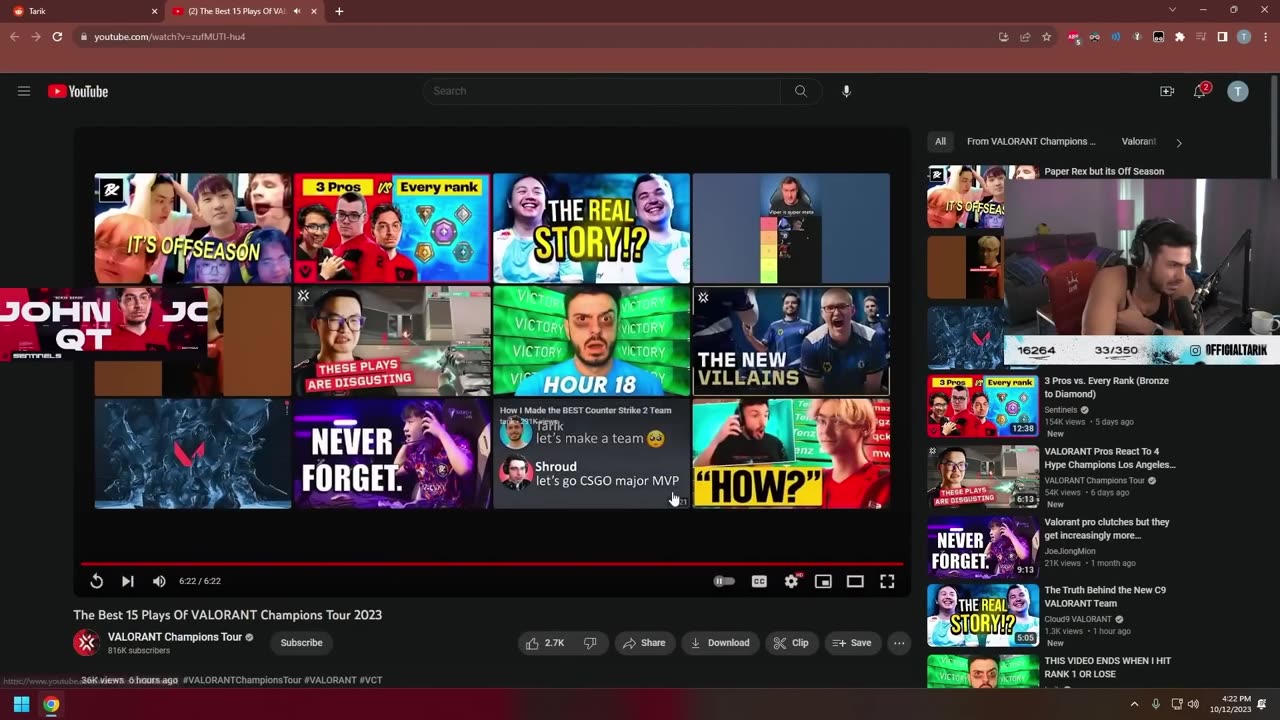Mute the video volume
Image resolution: width=1280 pixels, height=720 pixels.
tap(159, 581)
